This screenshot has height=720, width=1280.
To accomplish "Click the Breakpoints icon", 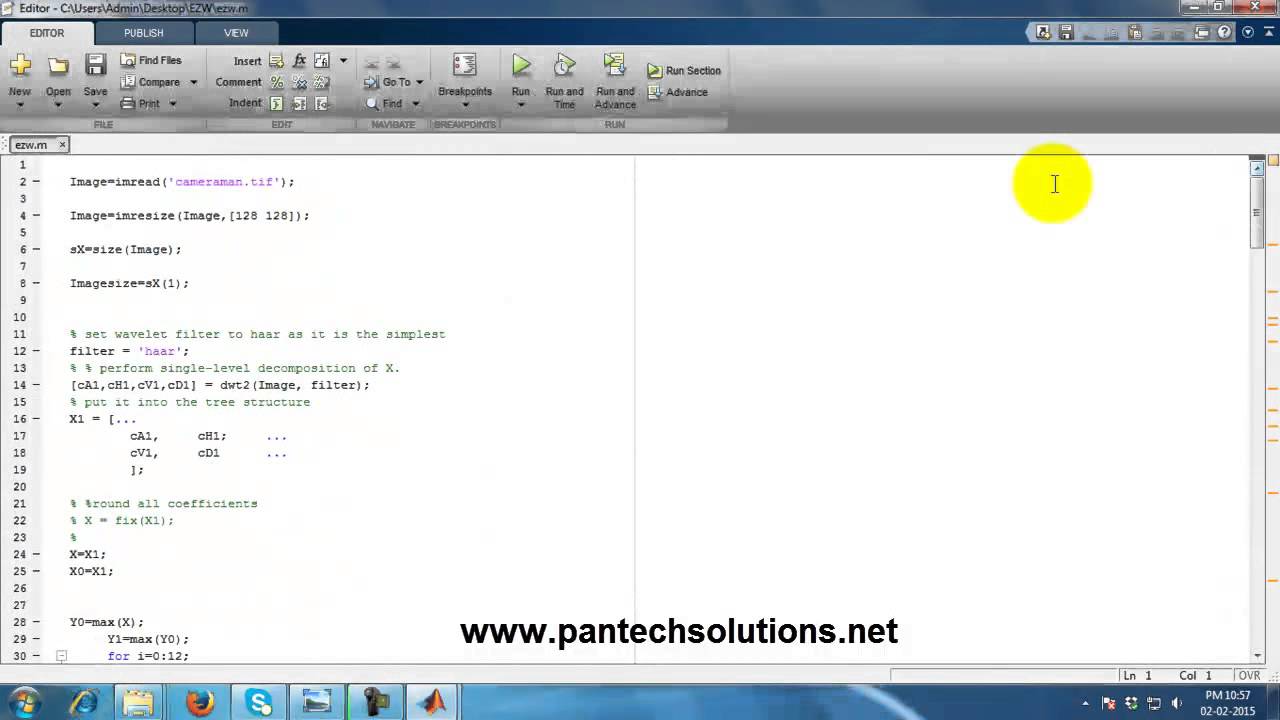I will pos(465,65).
